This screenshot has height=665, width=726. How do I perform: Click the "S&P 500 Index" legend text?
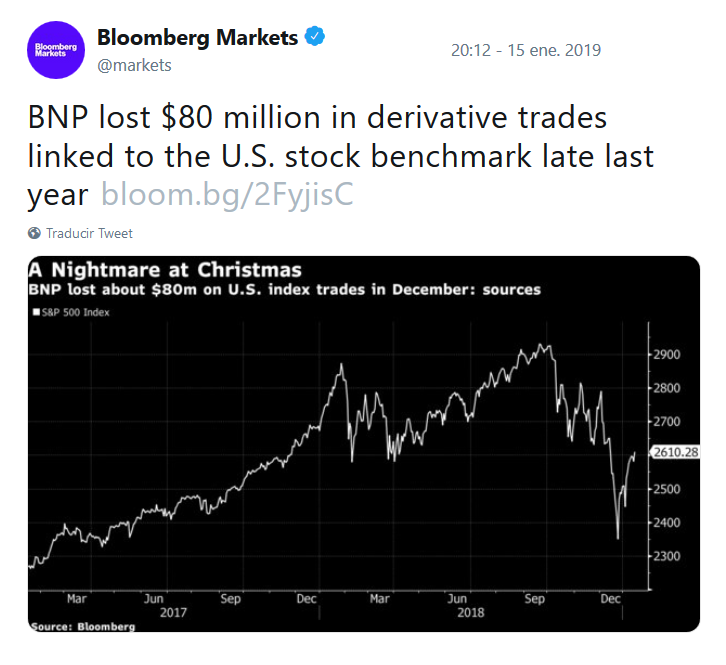[76, 312]
